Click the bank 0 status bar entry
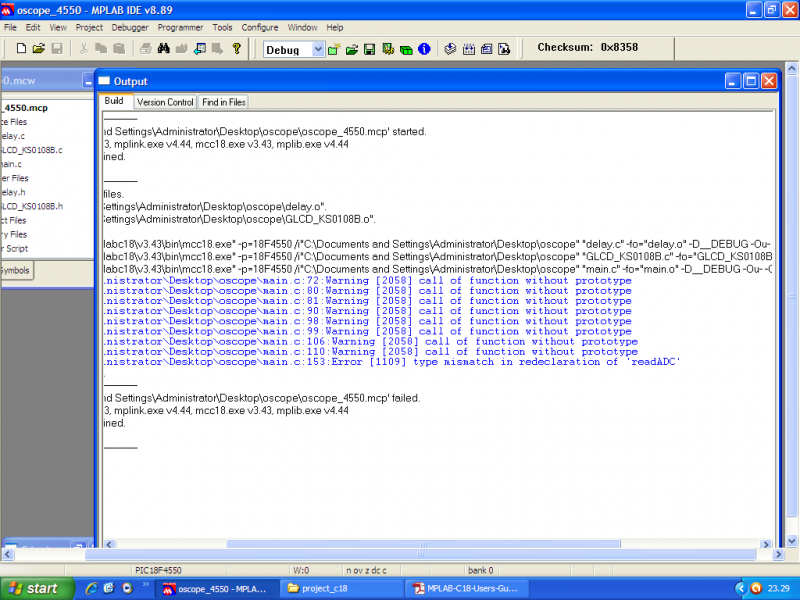 481,570
